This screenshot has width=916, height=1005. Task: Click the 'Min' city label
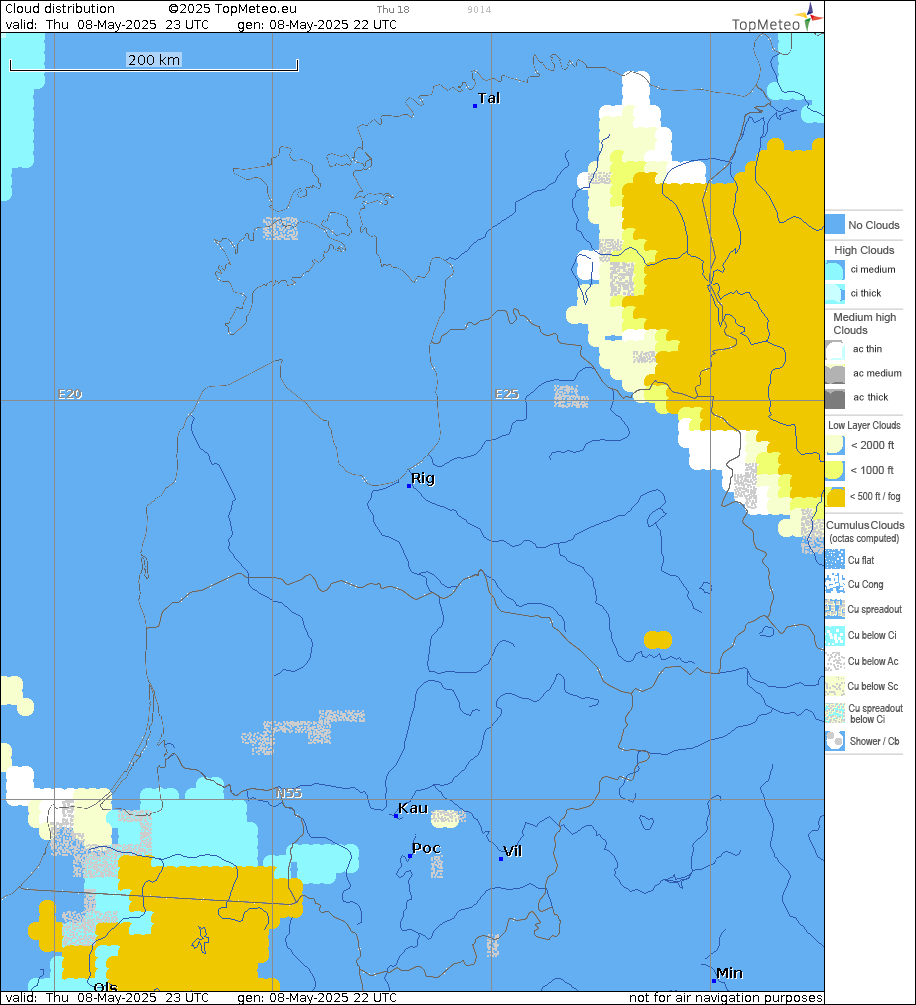729,973
